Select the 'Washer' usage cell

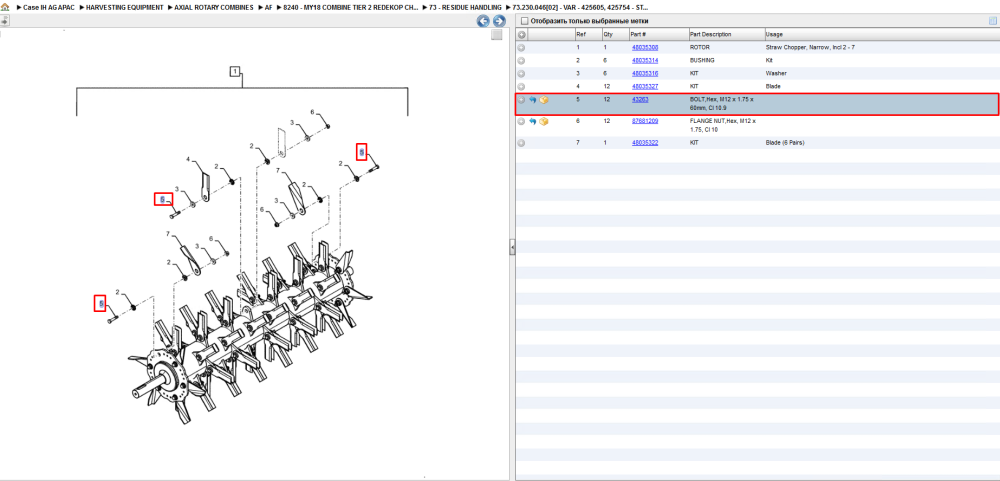pyautogui.click(x=774, y=73)
